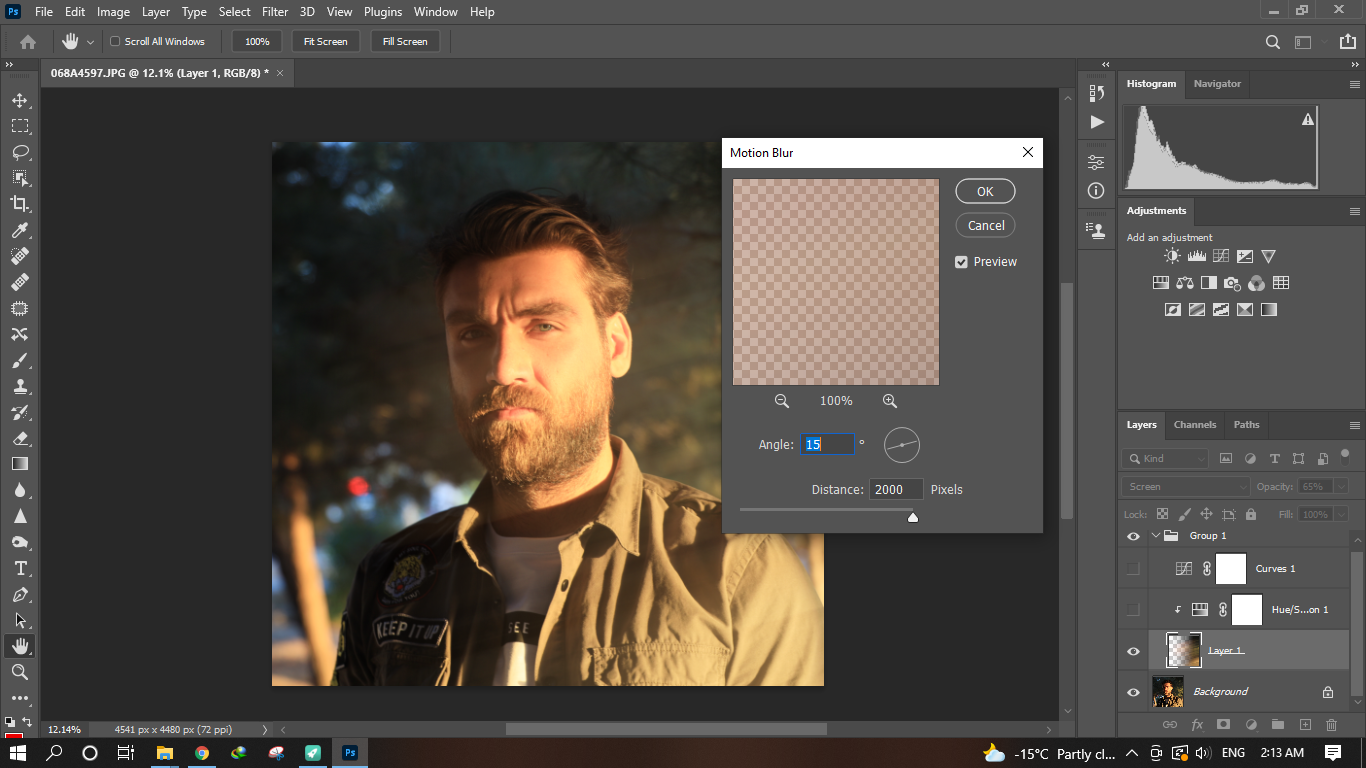Click the Home icon in options bar
Viewport: 1366px width, 768px height.
pos(28,42)
